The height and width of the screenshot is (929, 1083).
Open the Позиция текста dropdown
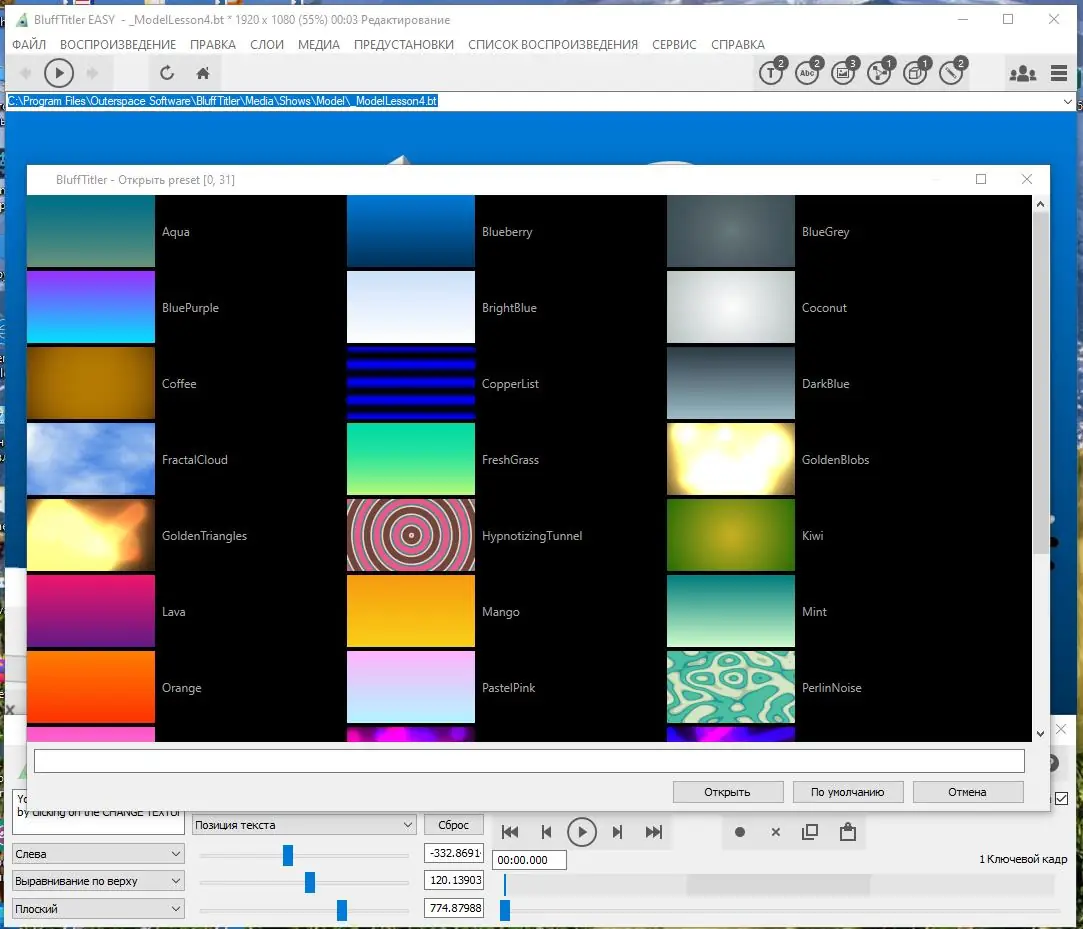pos(304,824)
